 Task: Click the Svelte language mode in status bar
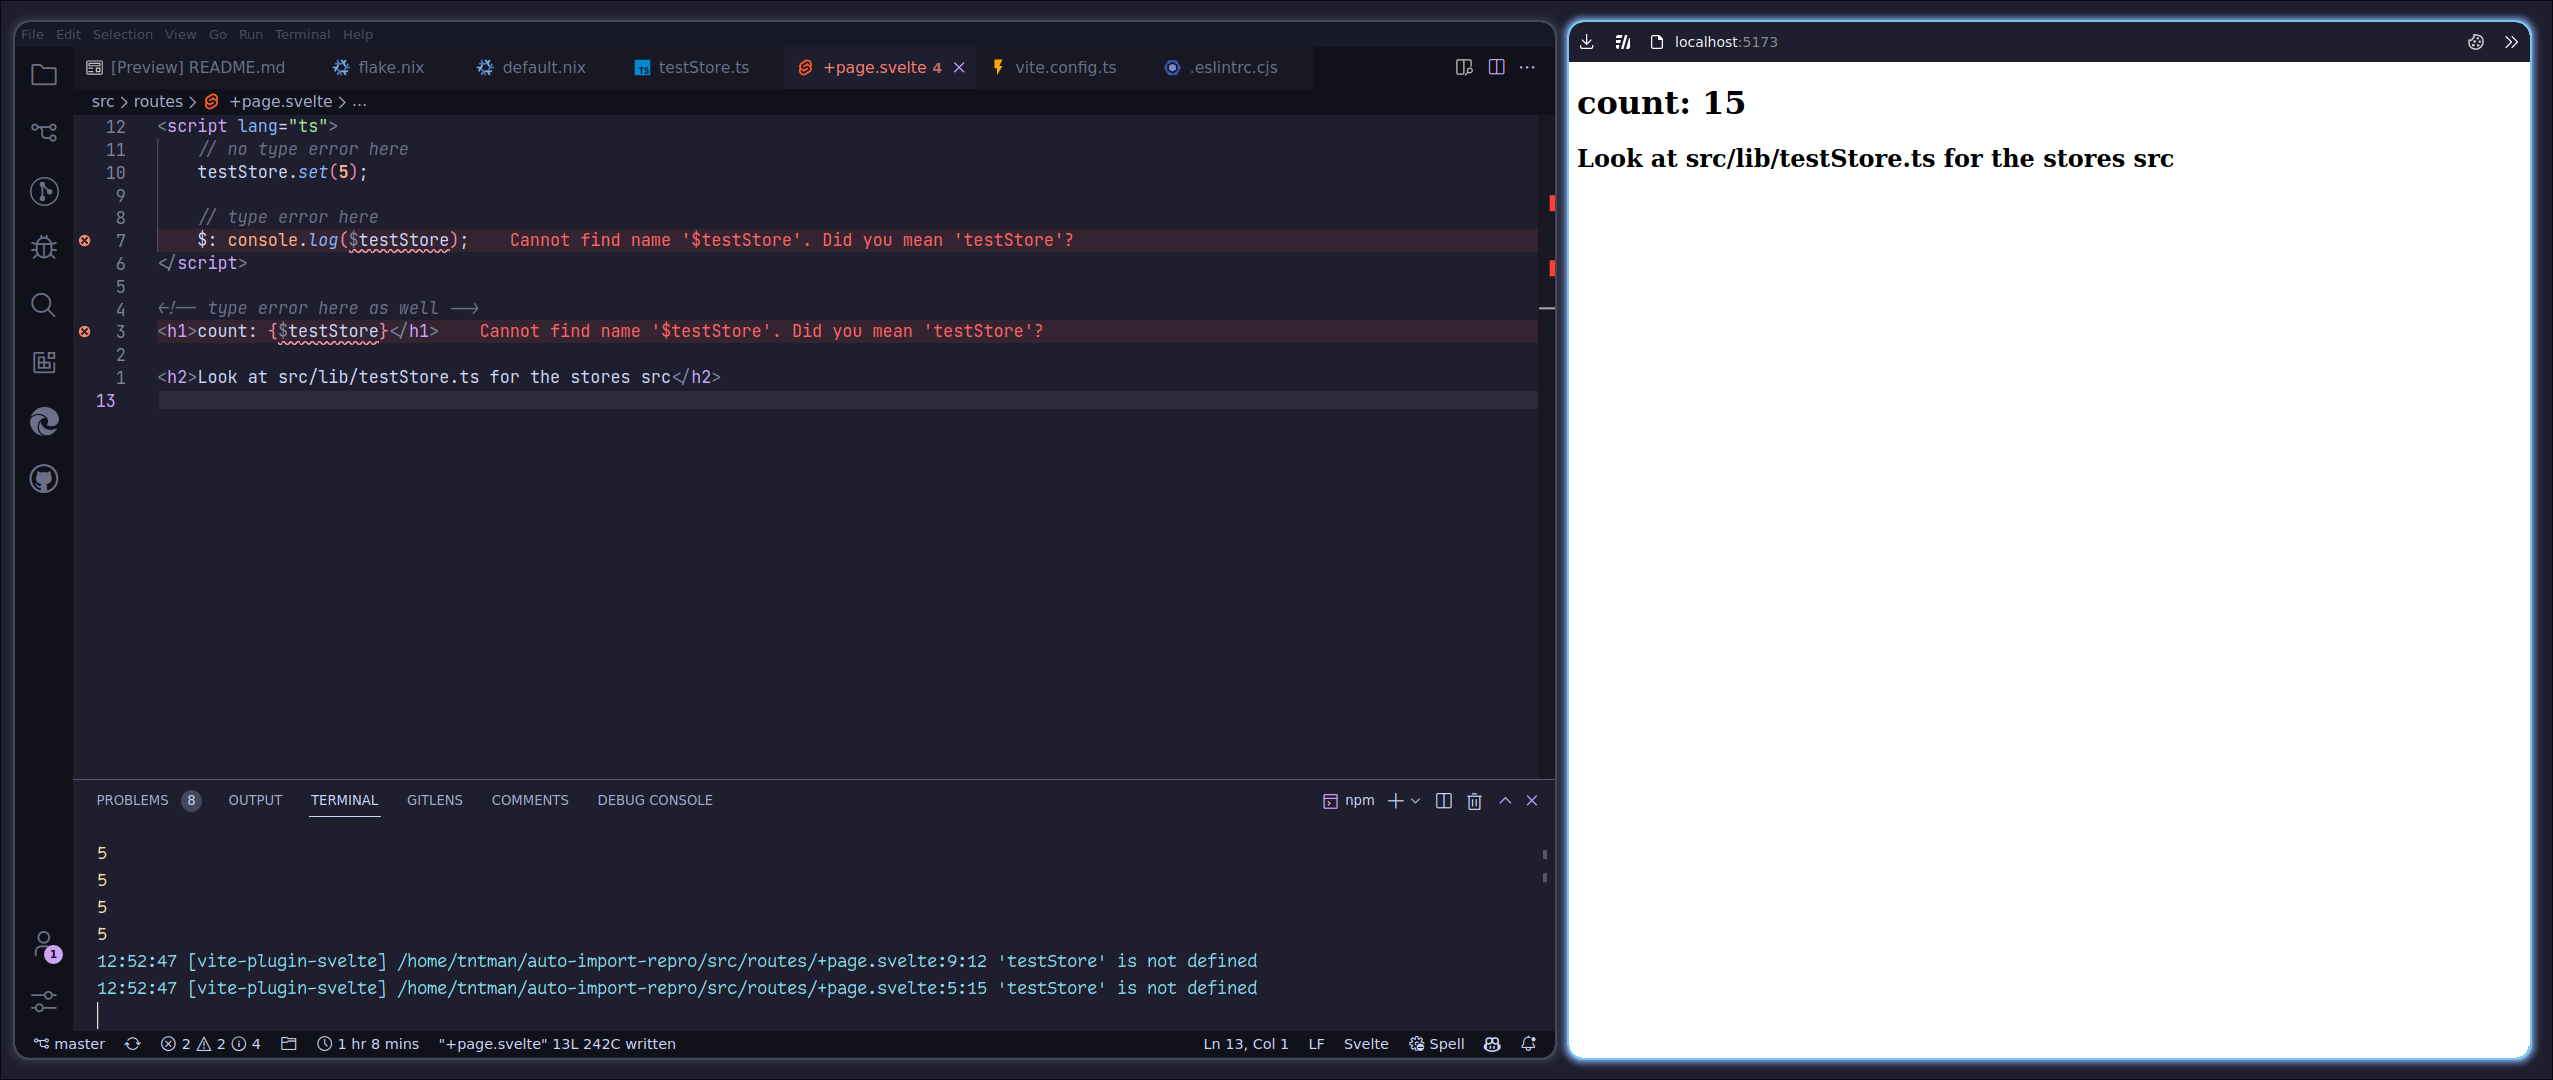point(1364,1043)
